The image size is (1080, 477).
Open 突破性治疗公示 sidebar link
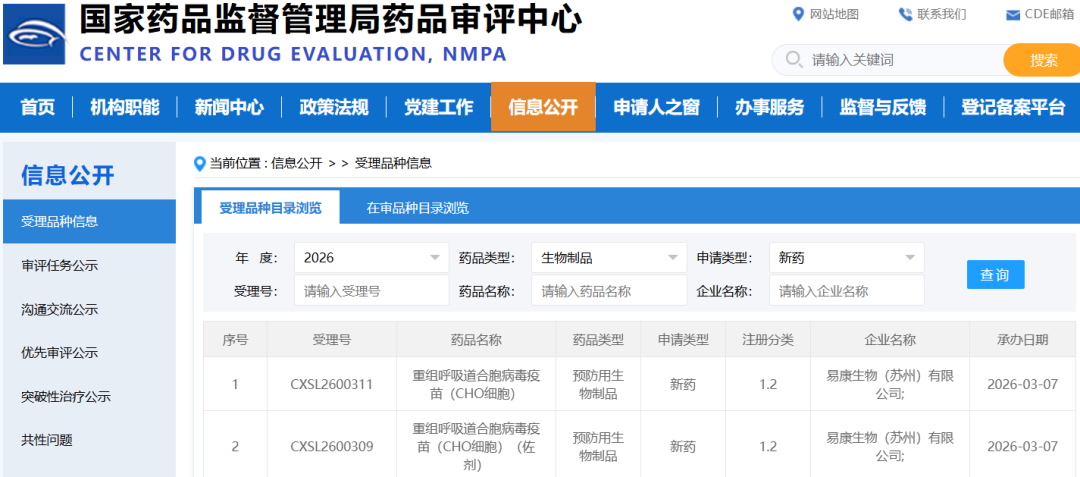tap(66, 396)
